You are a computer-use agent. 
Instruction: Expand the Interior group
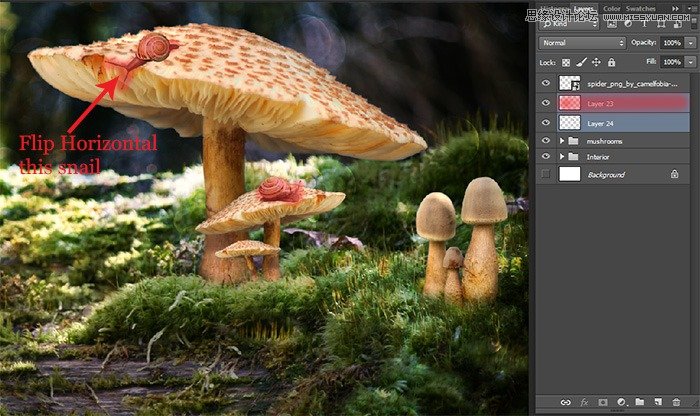pyautogui.click(x=562, y=157)
